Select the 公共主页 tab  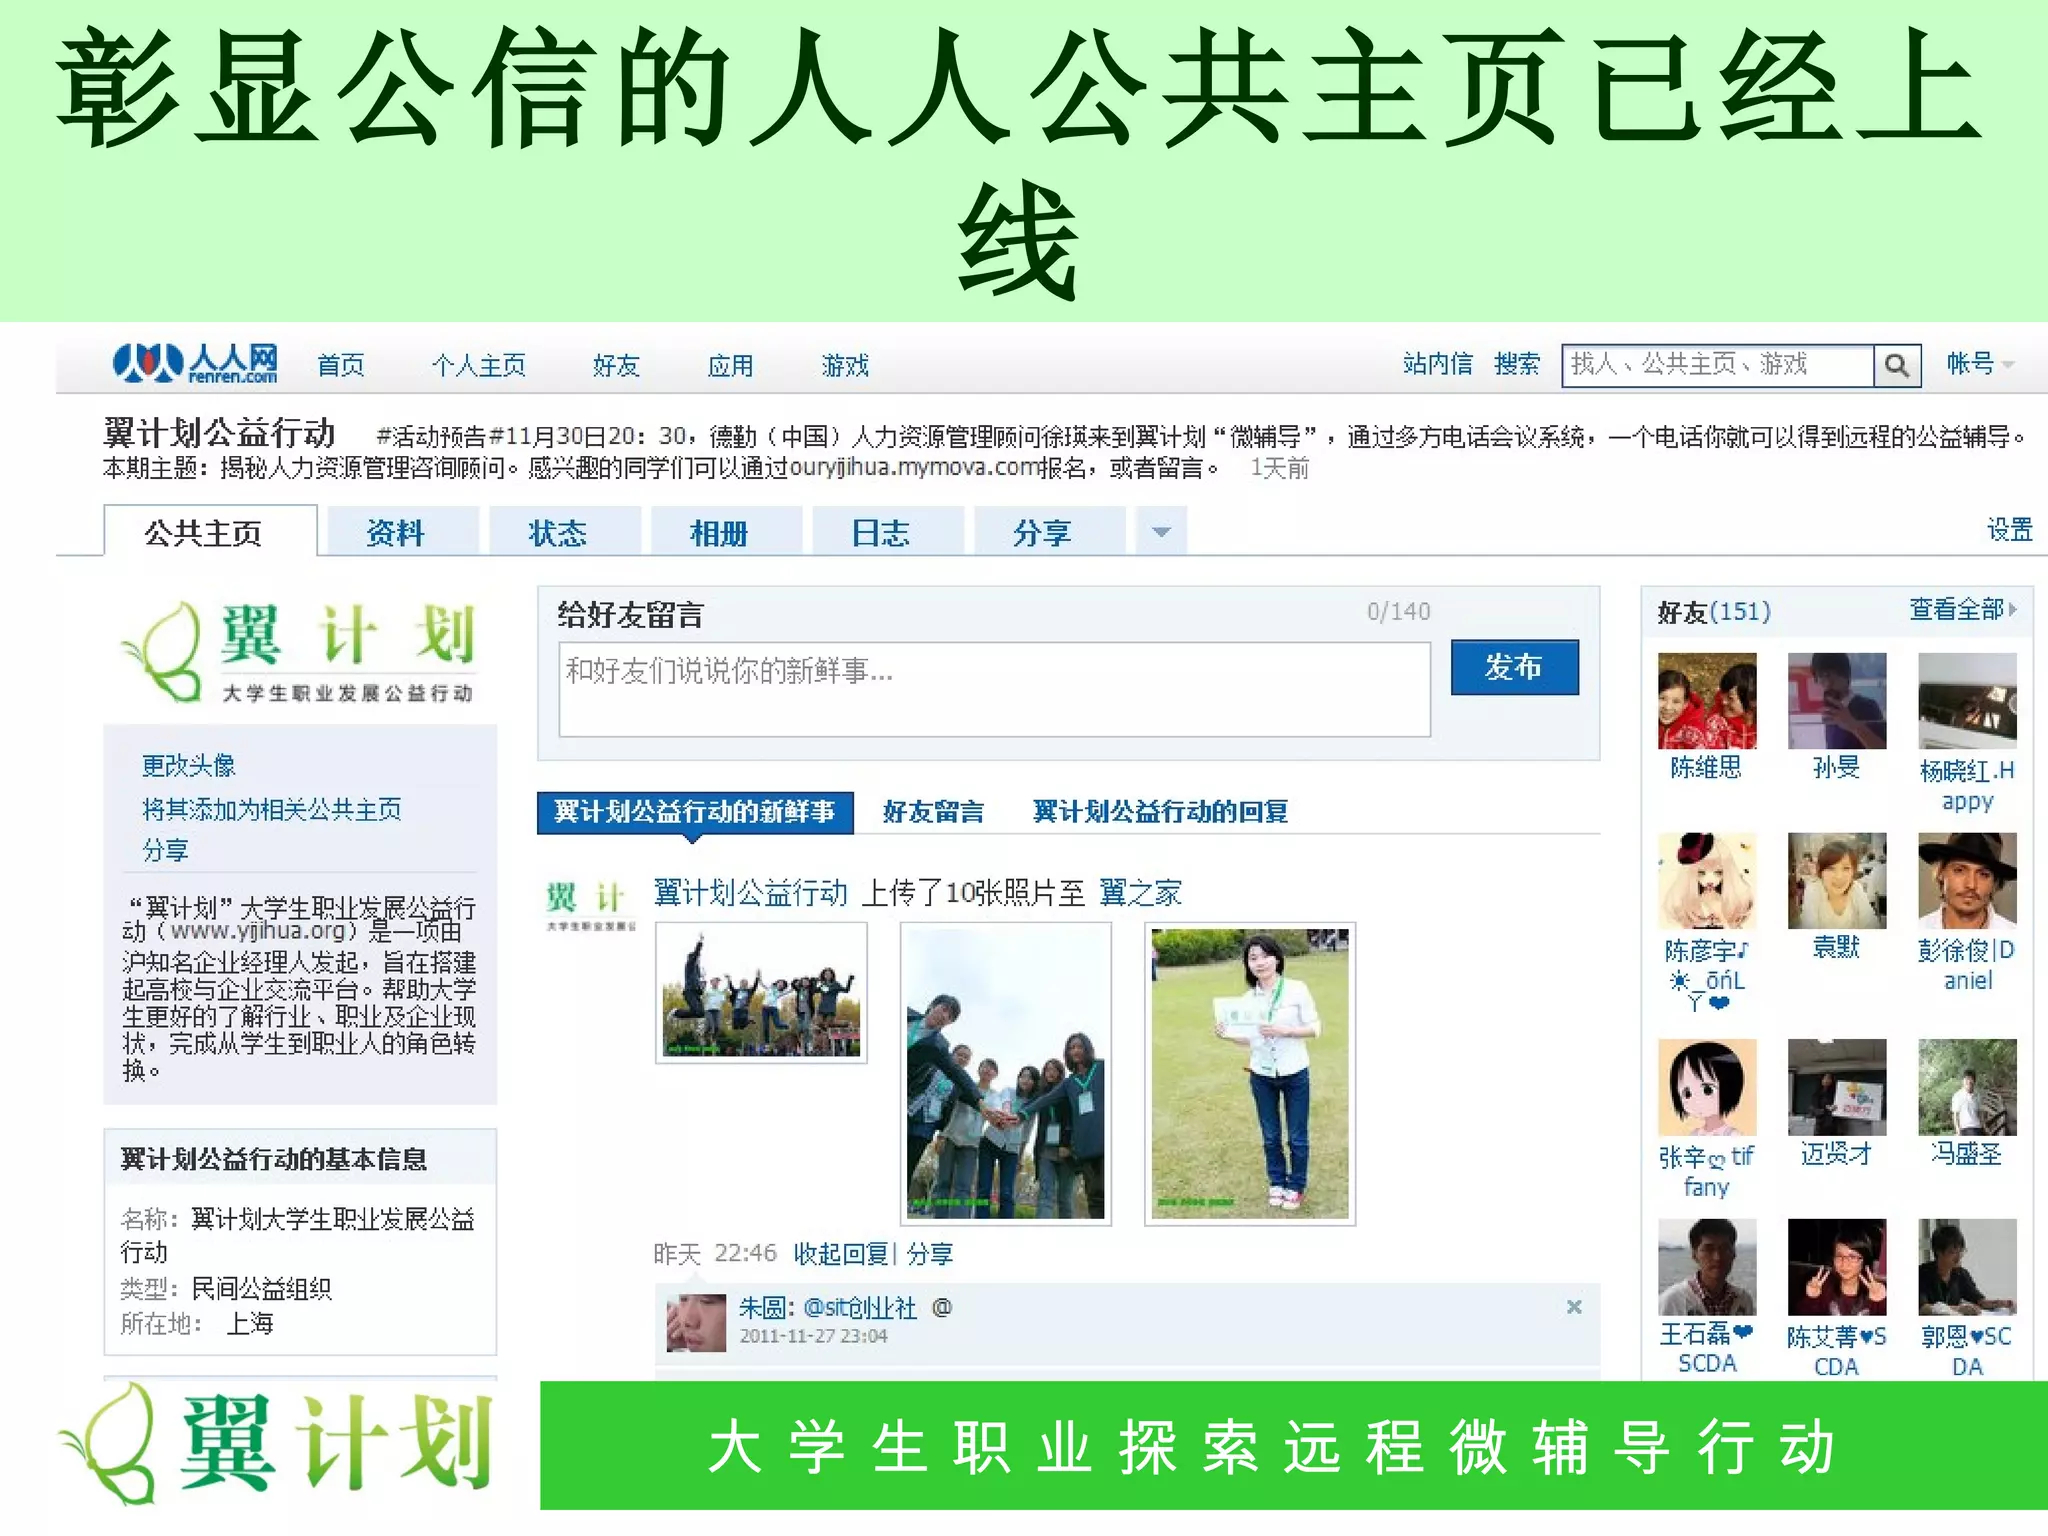click(x=210, y=531)
